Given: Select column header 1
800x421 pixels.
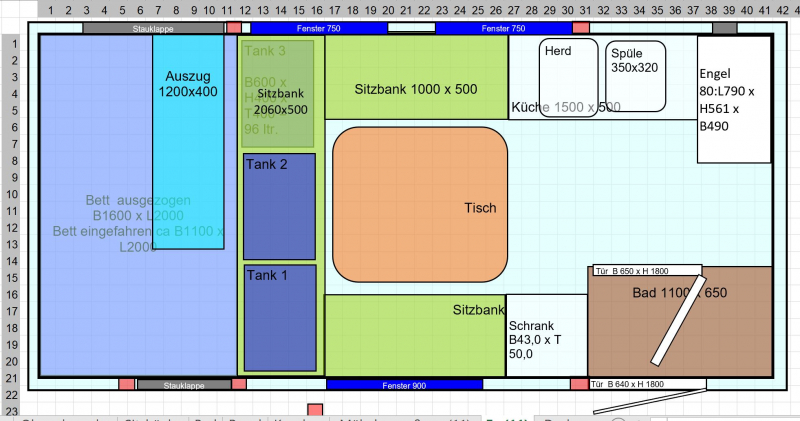Looking at the screenshot, I should point(51,10).
